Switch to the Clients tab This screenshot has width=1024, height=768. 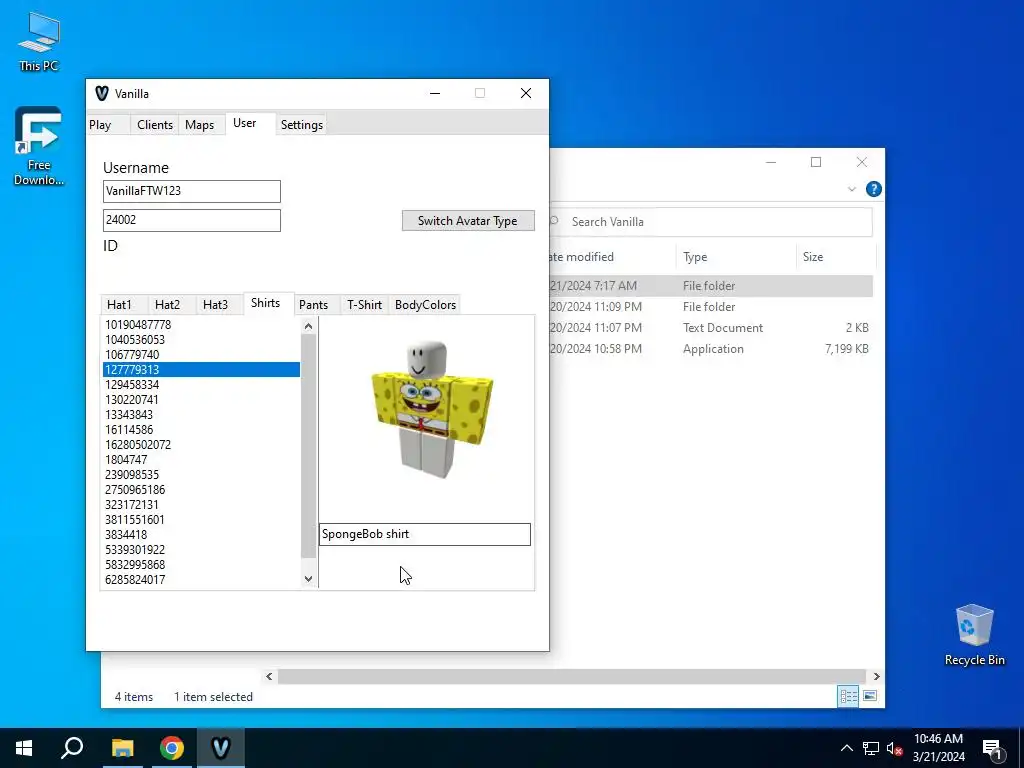(155, 125)
